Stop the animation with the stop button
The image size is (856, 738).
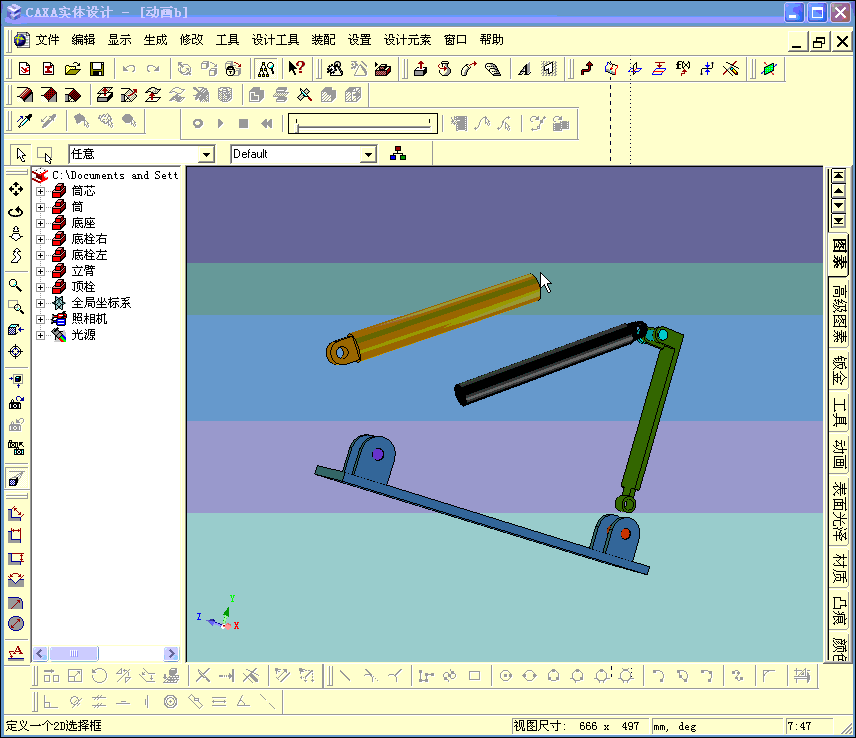pos(243,124)
